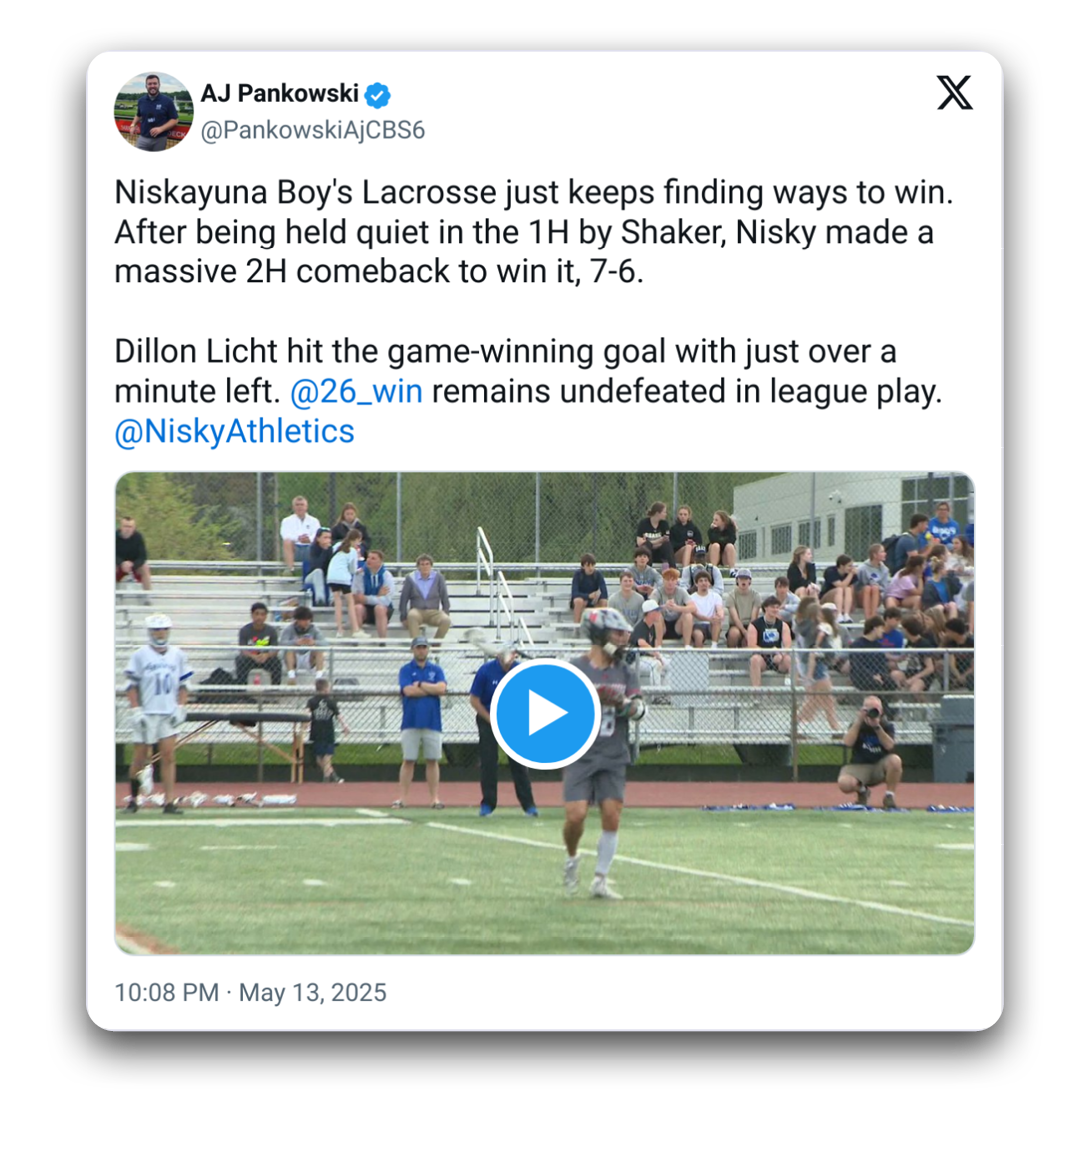This screenshot has height=1153, width=1090.
Task: Click the crouching photographer in the video
Action: (869, 752)
